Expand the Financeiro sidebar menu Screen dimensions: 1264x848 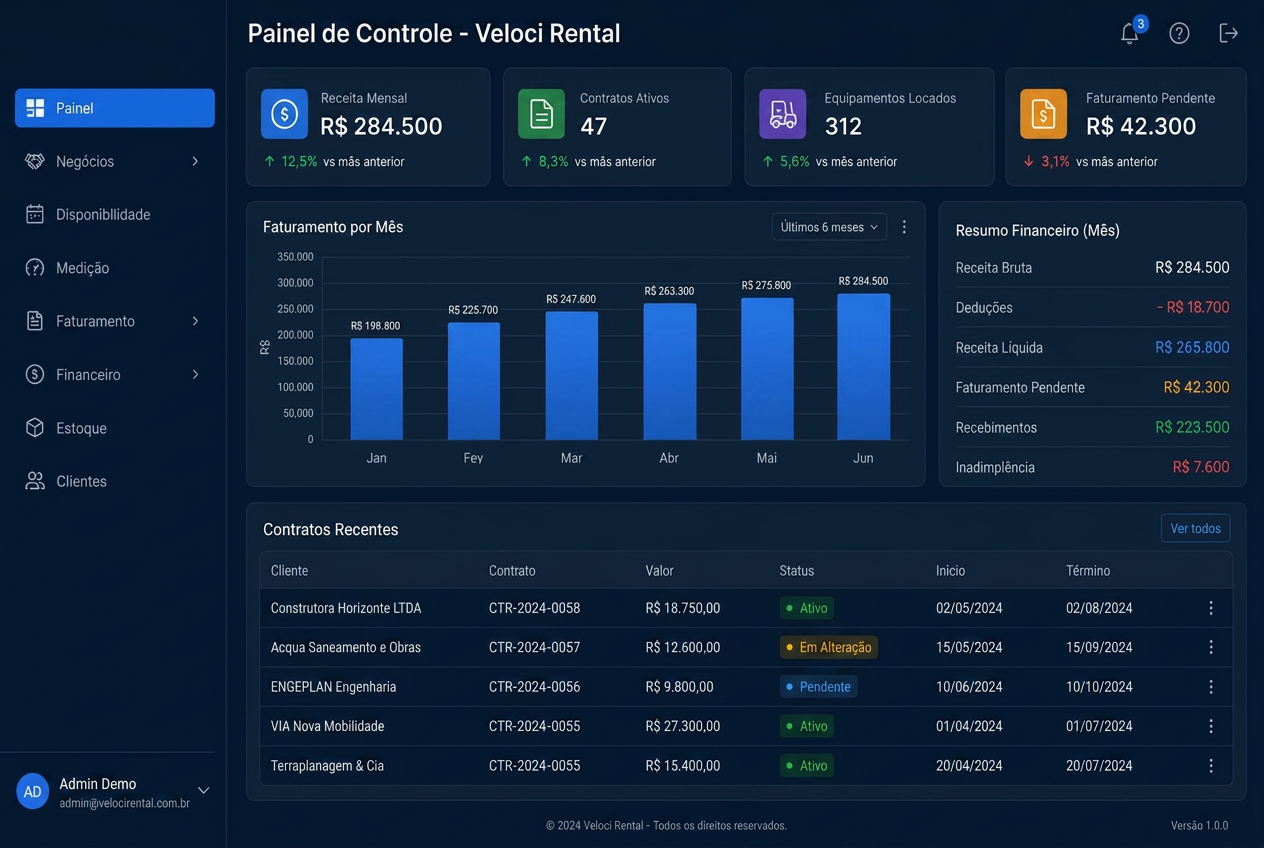115,375
